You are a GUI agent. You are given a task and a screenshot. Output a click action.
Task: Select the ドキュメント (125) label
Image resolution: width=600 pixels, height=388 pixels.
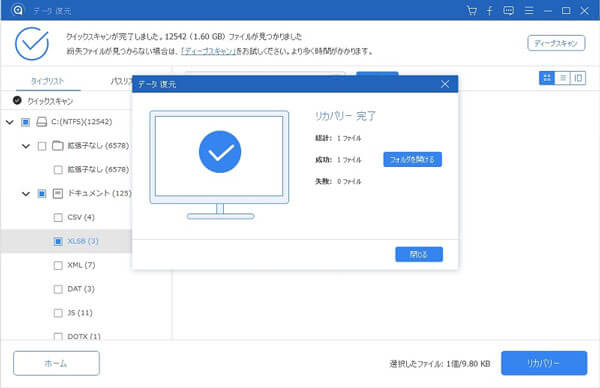(x=99, y=193)
